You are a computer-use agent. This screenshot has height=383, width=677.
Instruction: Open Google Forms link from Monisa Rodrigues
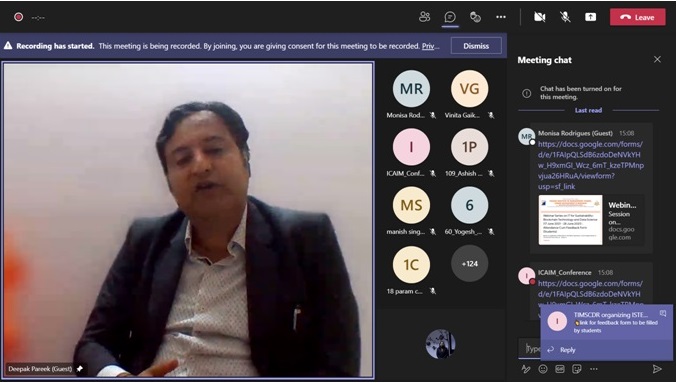pos(591,165)
